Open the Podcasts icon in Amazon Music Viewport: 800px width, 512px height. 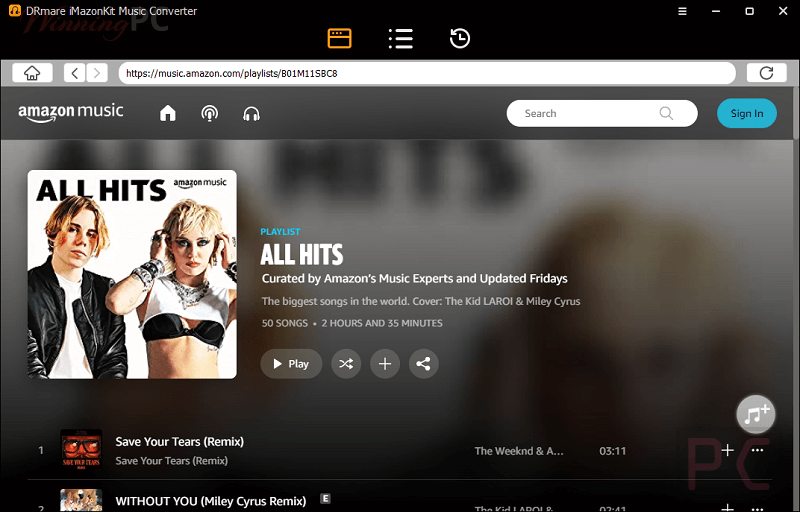coord(210,114)
